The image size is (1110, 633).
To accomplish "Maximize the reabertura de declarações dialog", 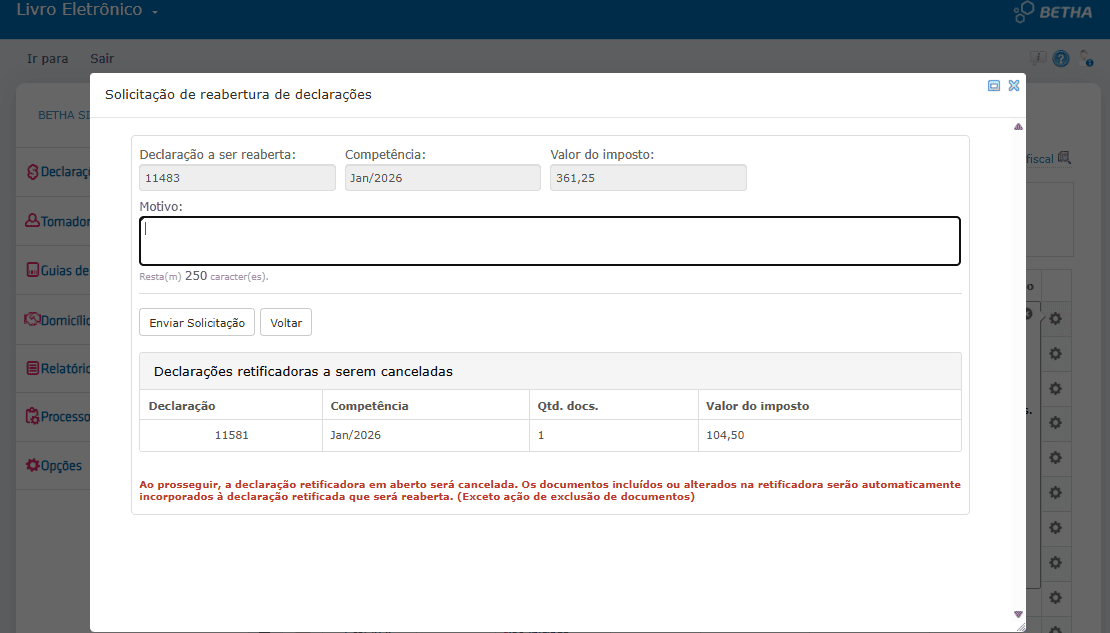I will (x=994, y=86).
